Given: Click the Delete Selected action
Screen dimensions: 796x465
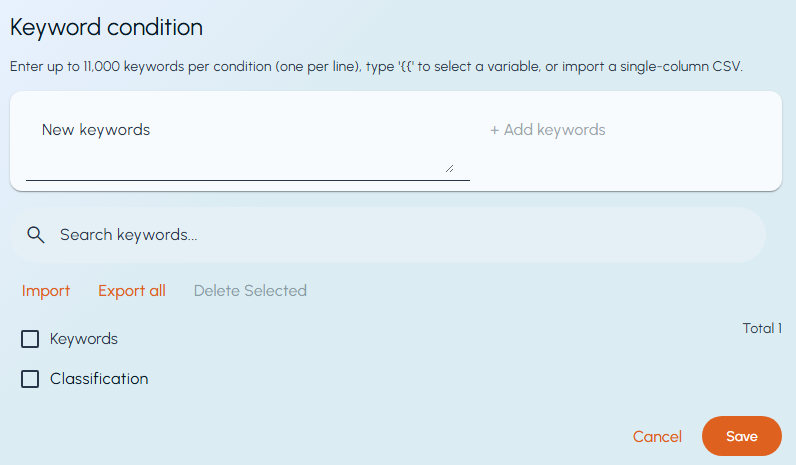Looking at the screenshot, I should coord(250,291).
